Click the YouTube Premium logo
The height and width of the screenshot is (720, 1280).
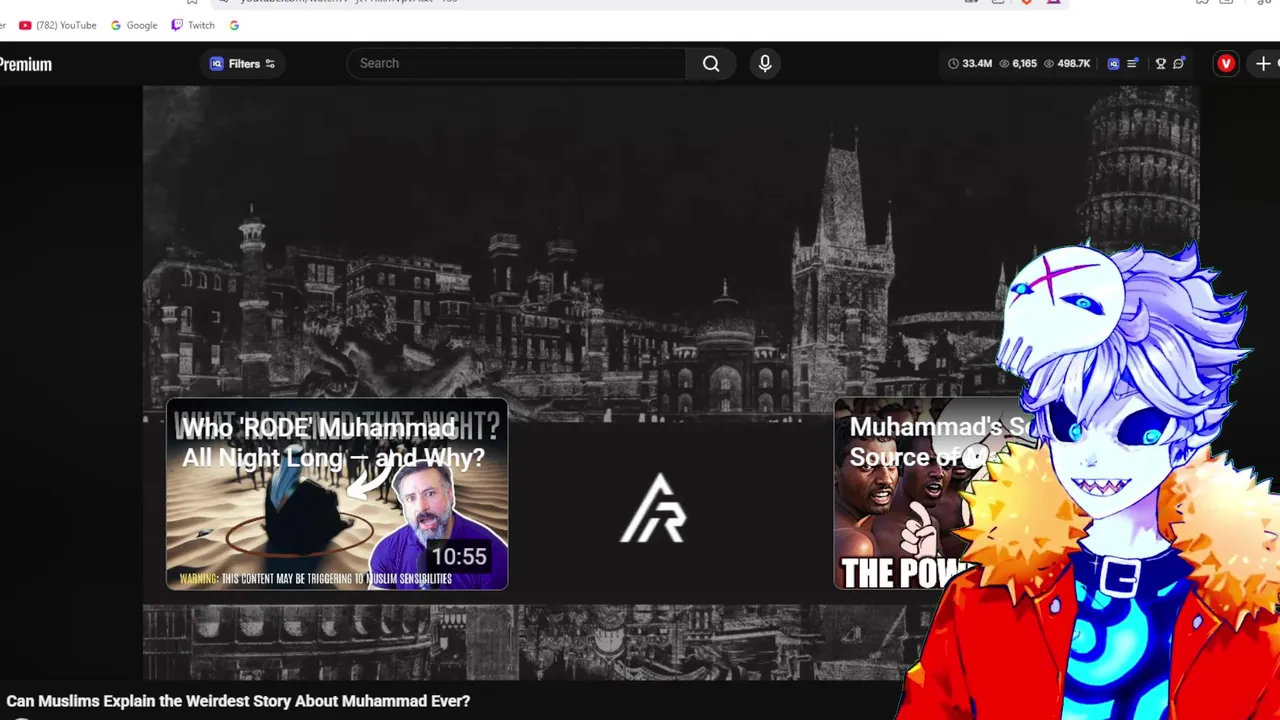click(25, 64)
